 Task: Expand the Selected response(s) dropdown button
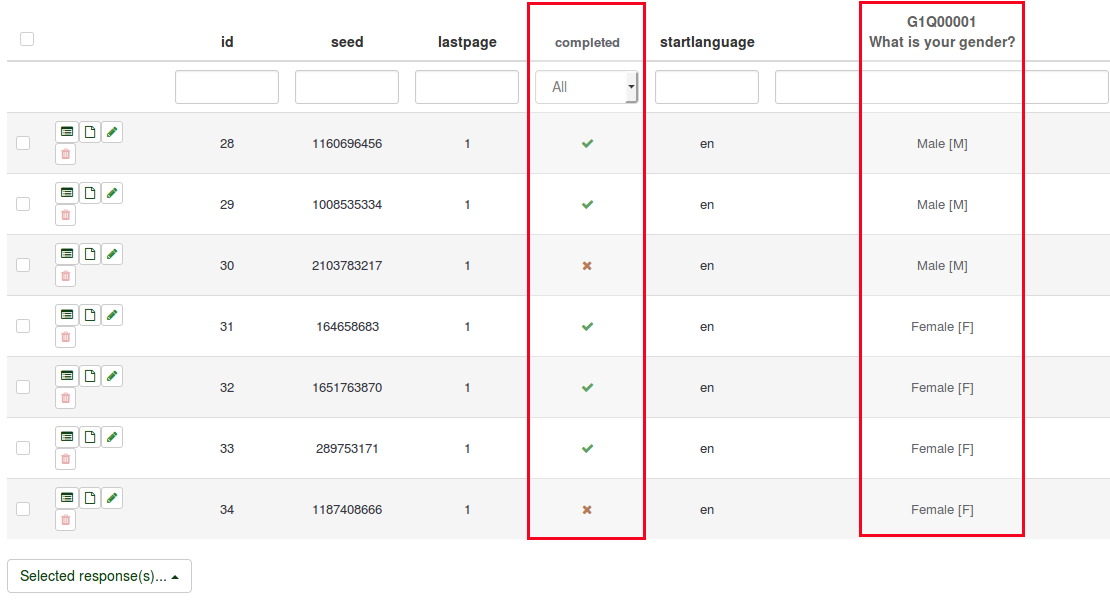(x=99, y=576)
